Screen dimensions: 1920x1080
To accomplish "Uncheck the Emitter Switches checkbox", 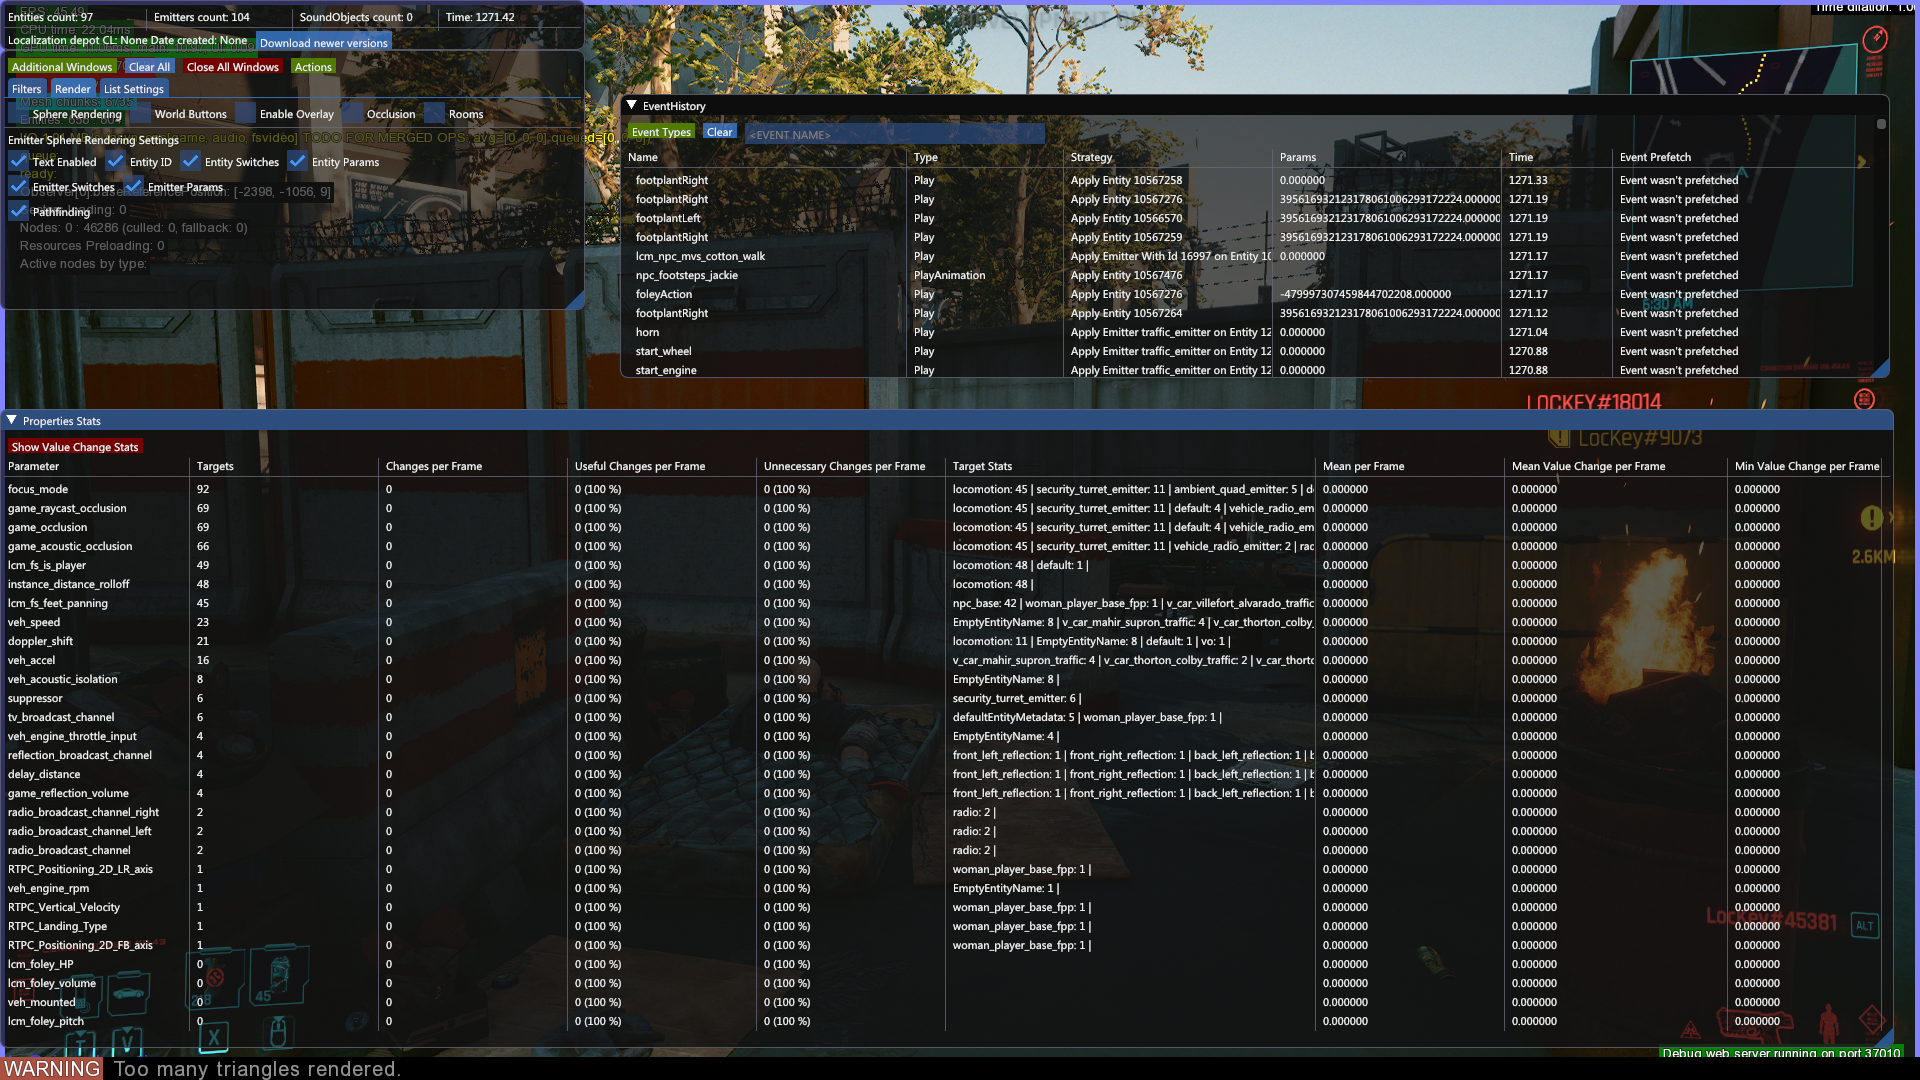I will coord(19,186).
